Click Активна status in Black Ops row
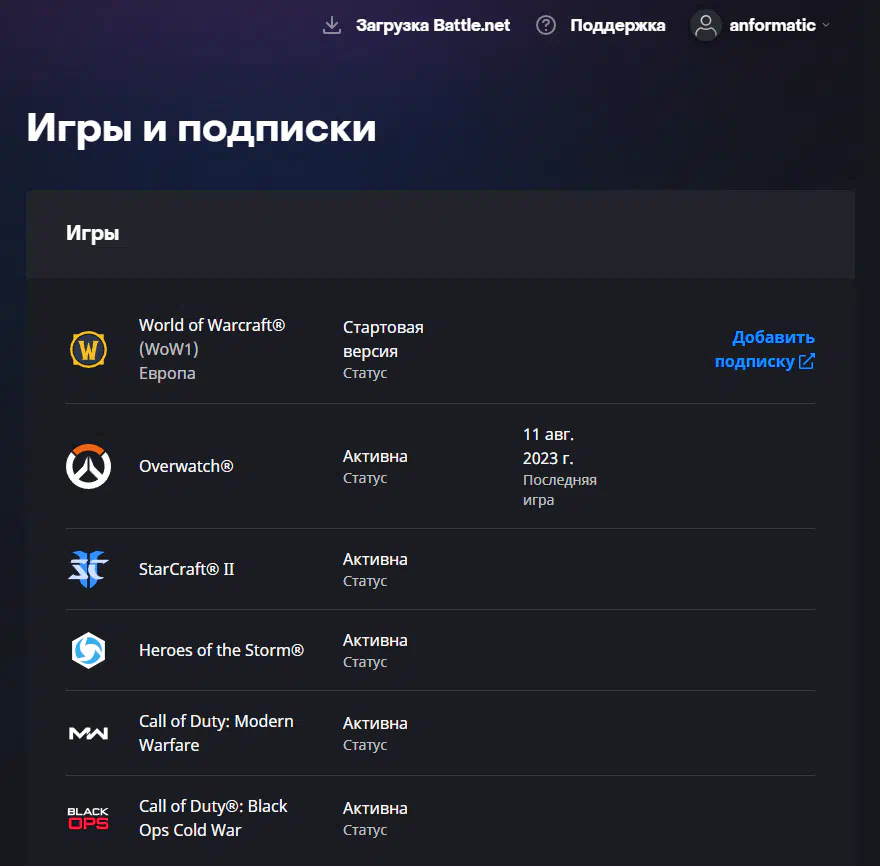The image size is (880, 866). point(375,808)
